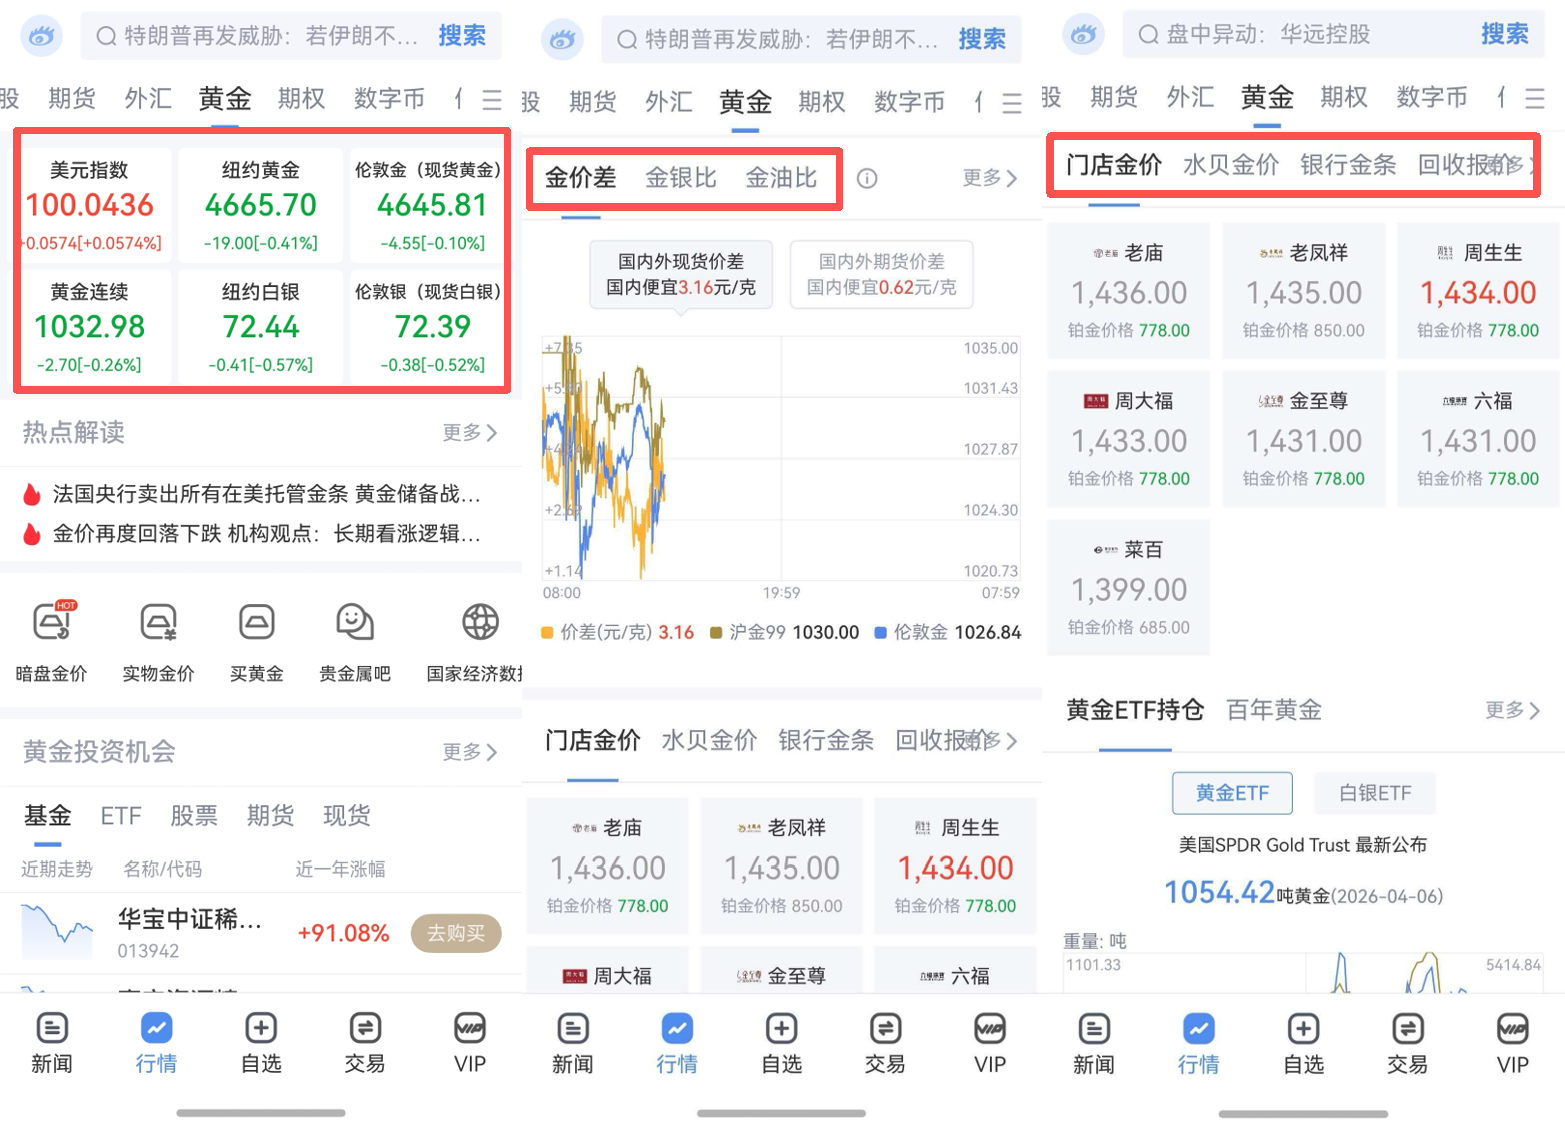Select the 国内外期货价差 option
1565x1126 pixels.
point(881,275)
